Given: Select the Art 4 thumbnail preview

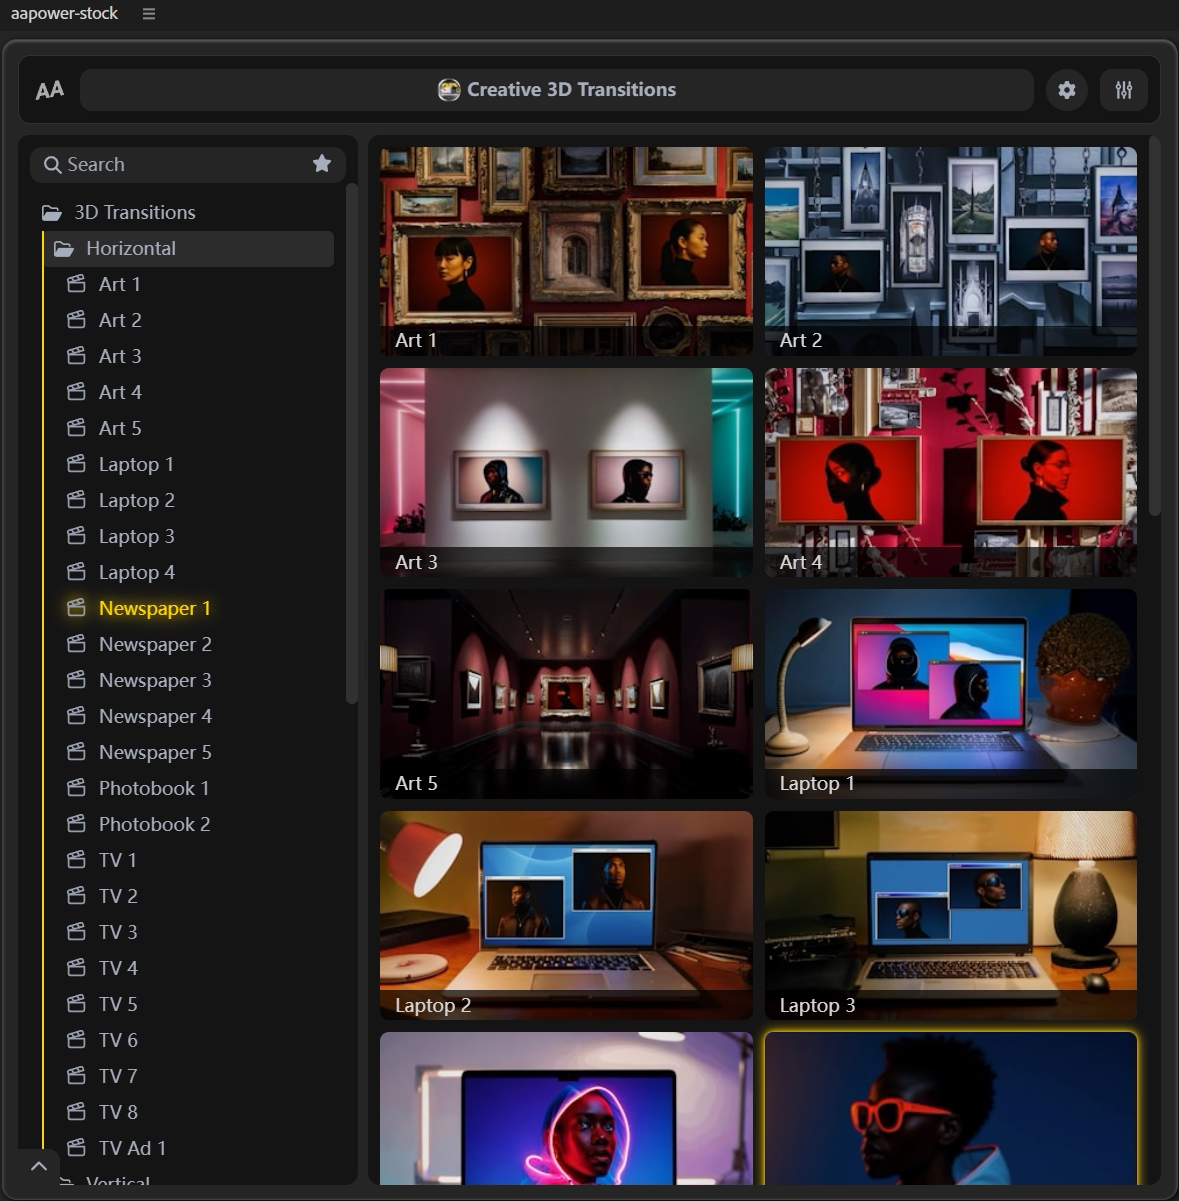Looking at the screenshot, I should coord(950,472).
